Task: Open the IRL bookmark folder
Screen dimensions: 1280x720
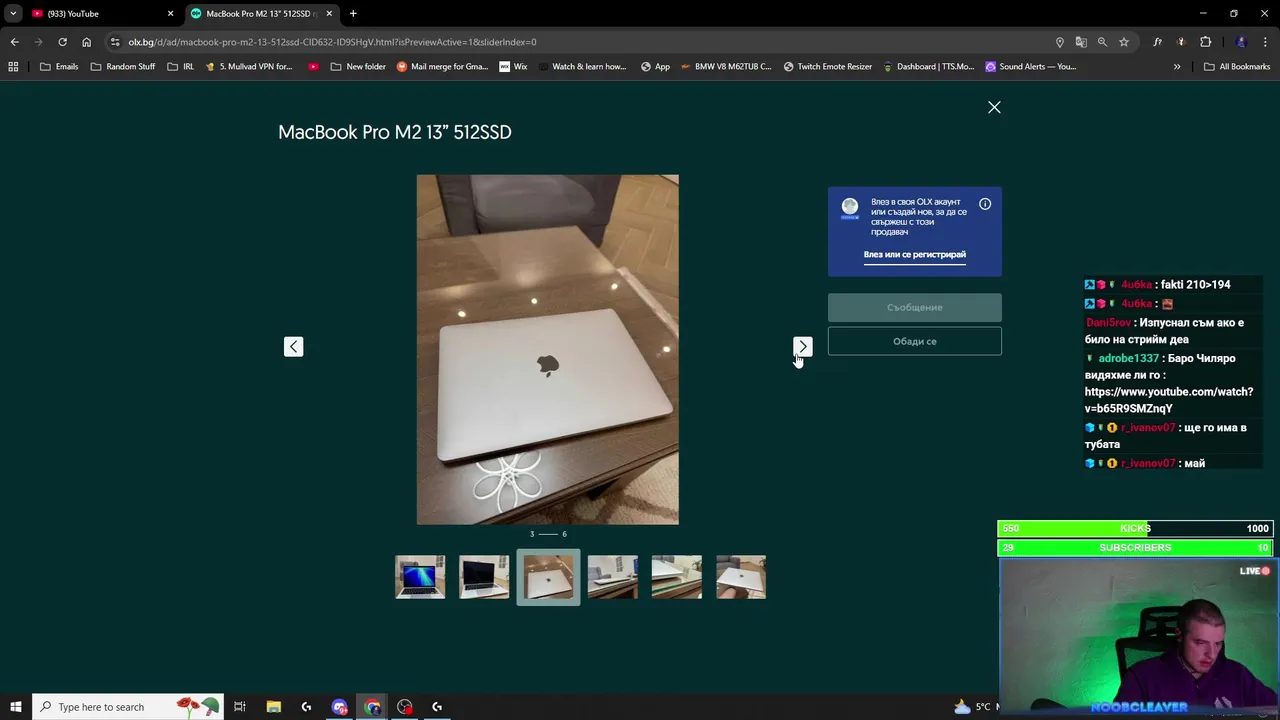Action: click(181, 67)
